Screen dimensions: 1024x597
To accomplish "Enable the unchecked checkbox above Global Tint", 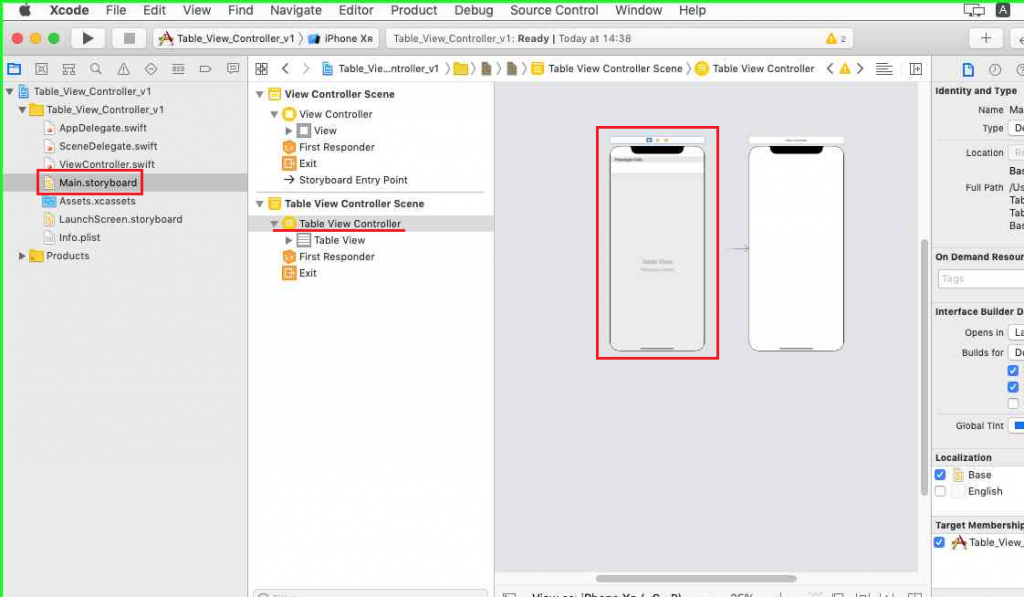I will tap(1013, 403).
